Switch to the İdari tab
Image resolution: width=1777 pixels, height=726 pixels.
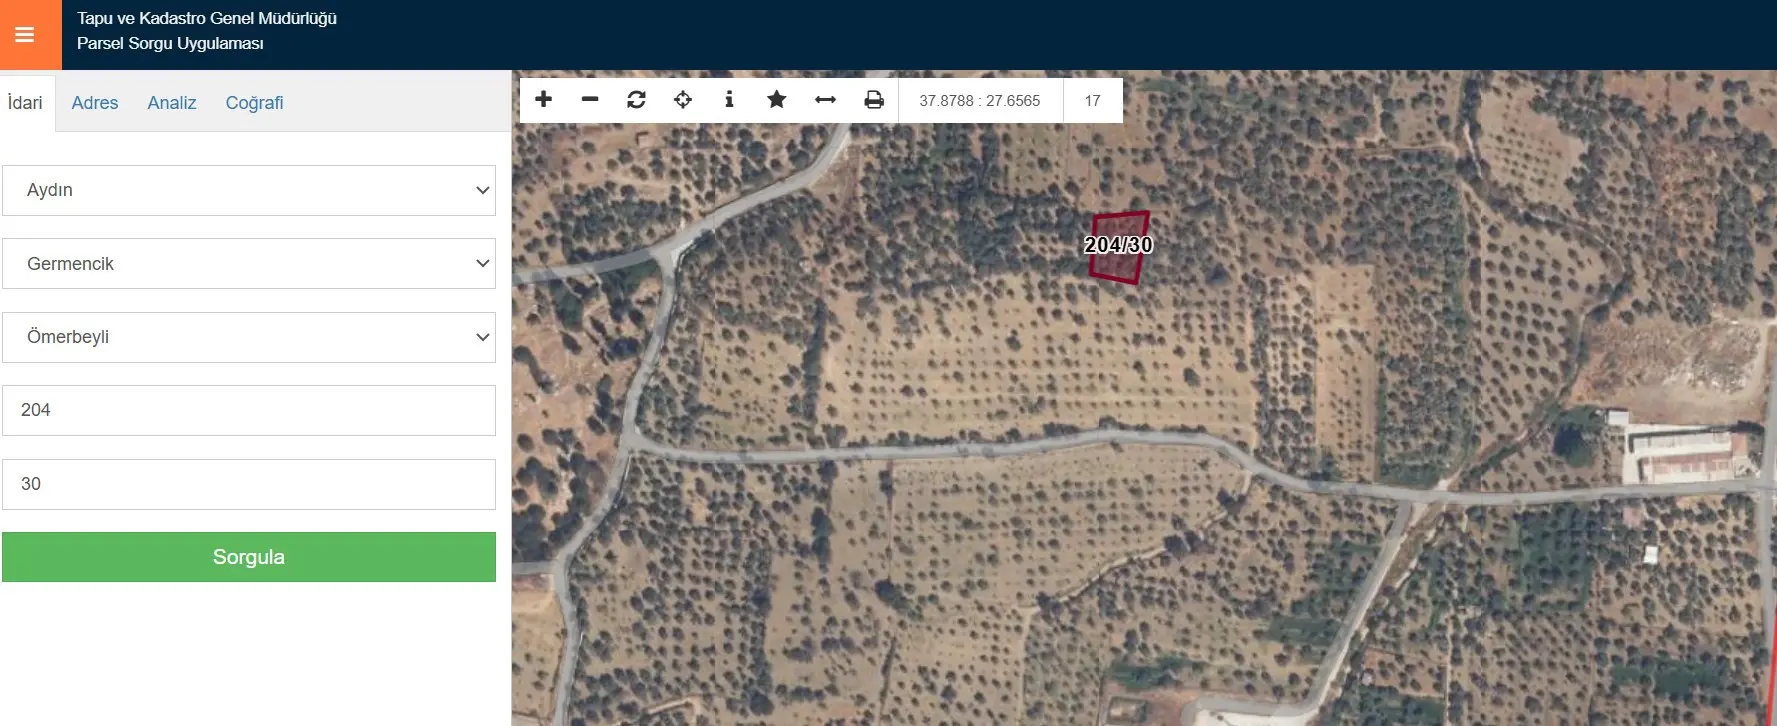[25, 103]
